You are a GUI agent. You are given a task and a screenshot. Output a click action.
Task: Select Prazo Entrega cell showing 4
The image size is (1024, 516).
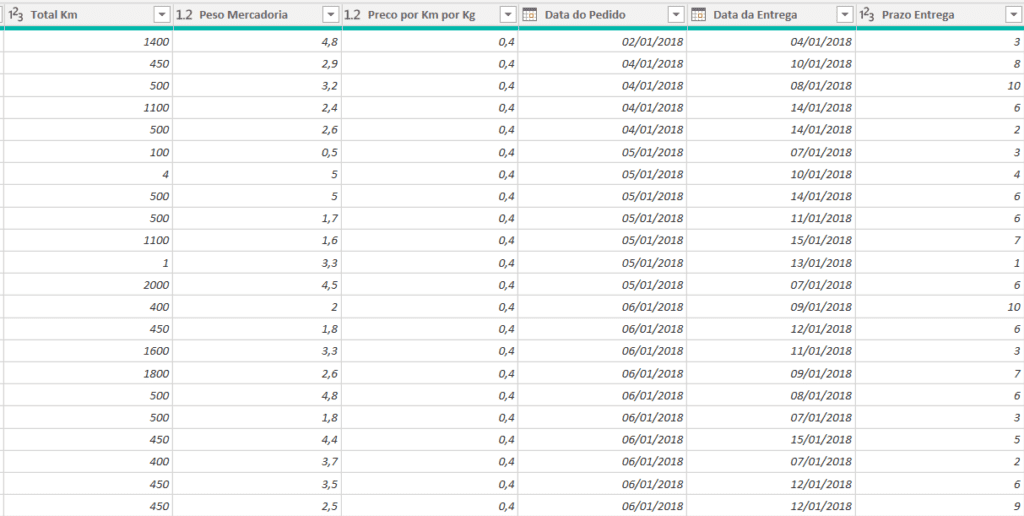[x=940, y=174]
